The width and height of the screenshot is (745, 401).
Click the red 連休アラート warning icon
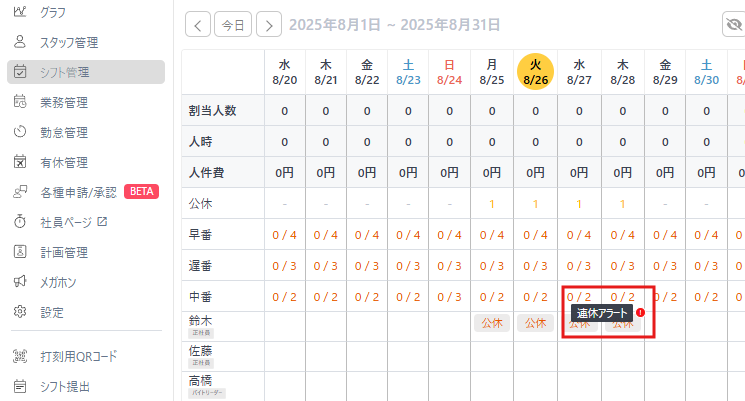pyautogui.click(x=640, y=313)
